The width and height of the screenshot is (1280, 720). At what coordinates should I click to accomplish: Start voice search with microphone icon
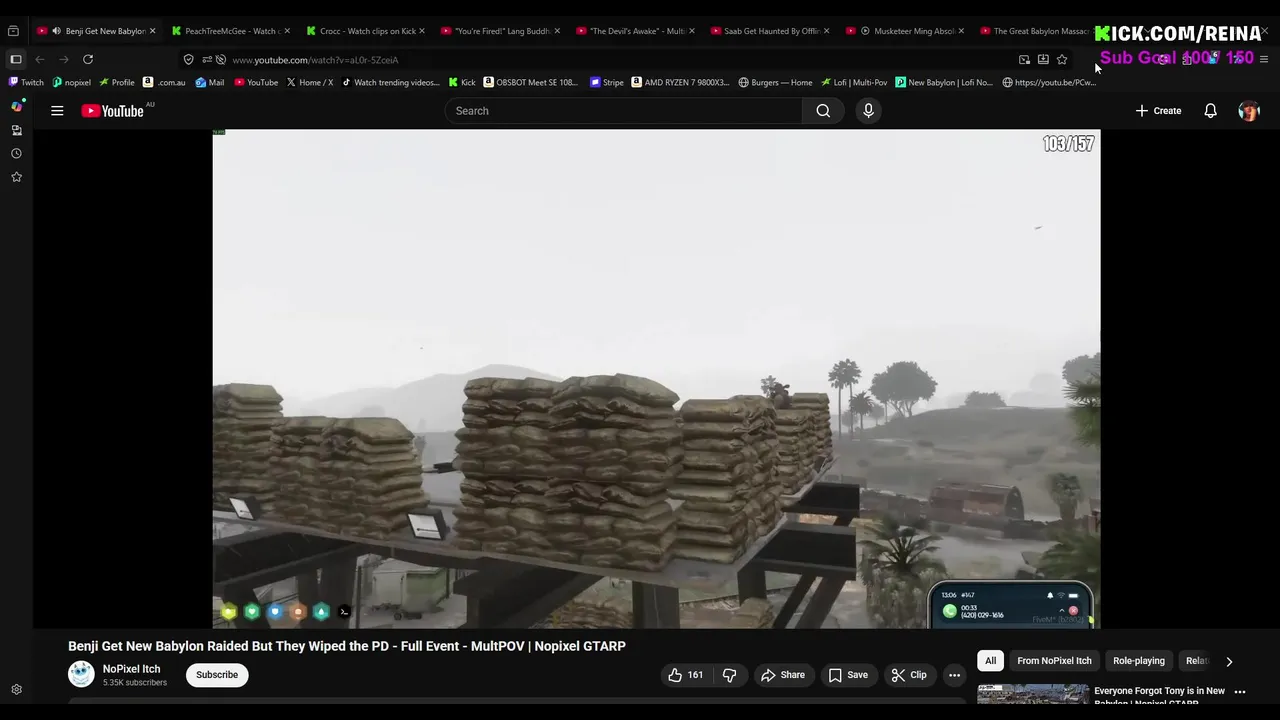tap(868, 111)
